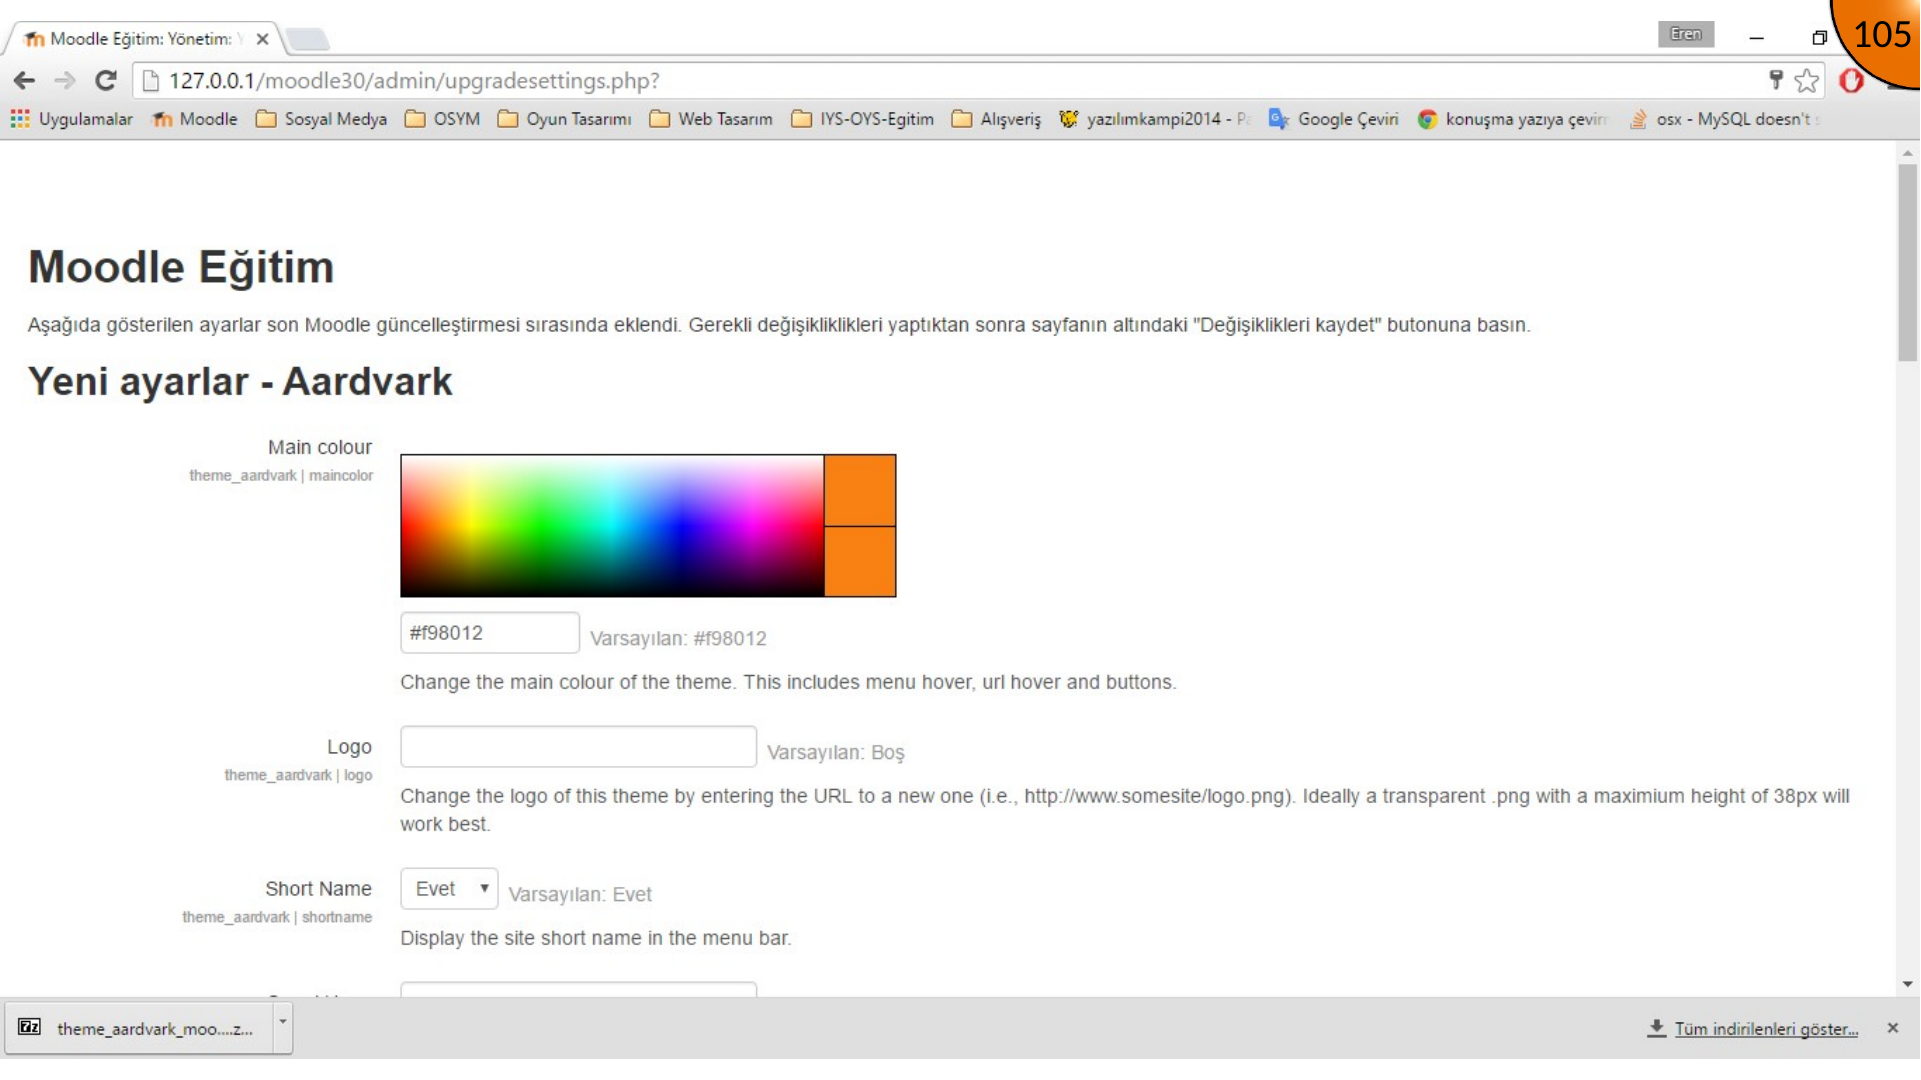
Task: Click Tüm indirilenleri göster link
Action: click(1766, 1029)
